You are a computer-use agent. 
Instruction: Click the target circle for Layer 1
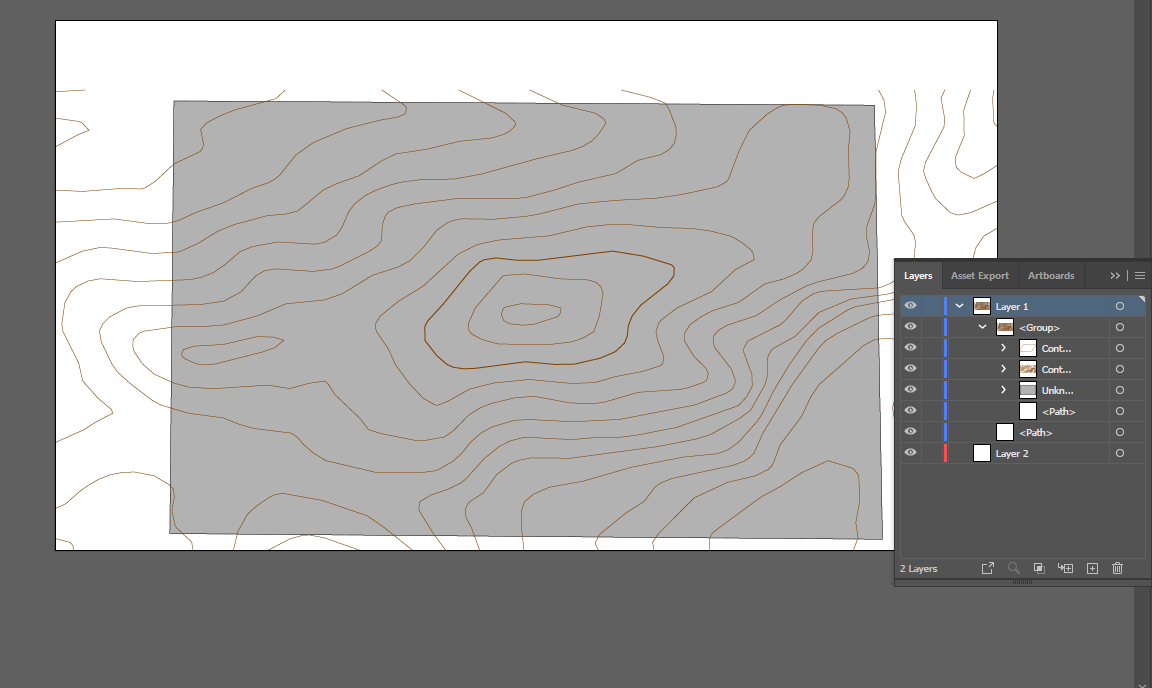coord(1120,306)
